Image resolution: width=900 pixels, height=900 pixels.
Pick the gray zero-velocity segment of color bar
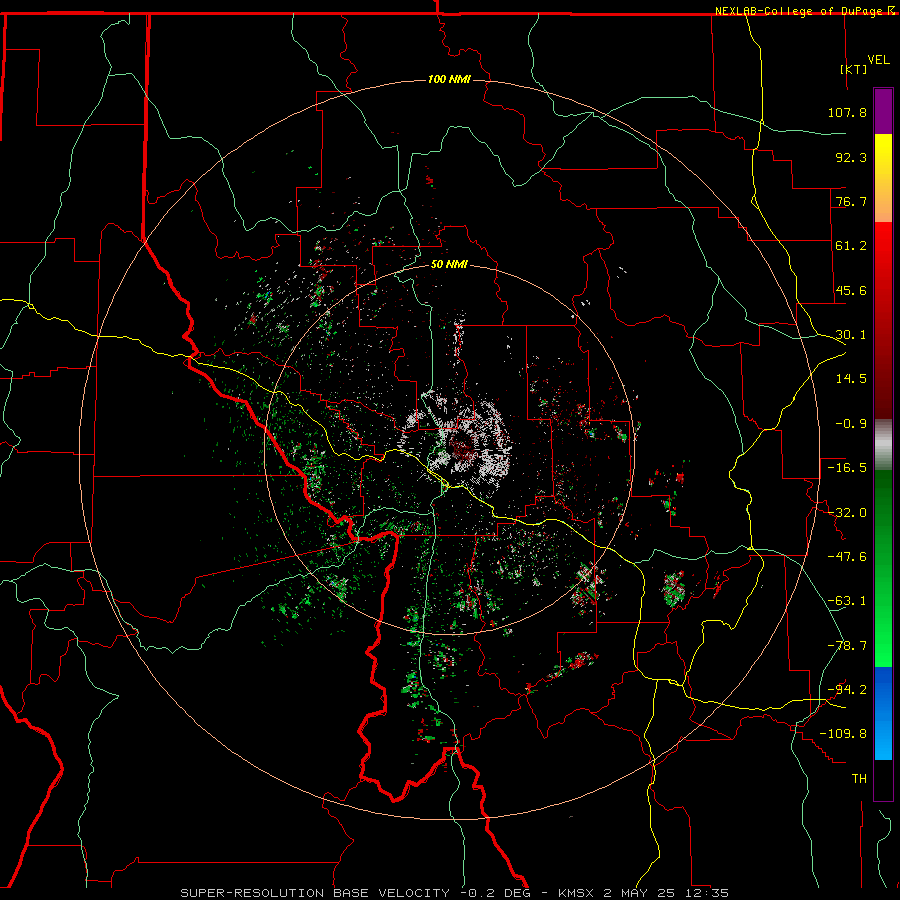883,444
